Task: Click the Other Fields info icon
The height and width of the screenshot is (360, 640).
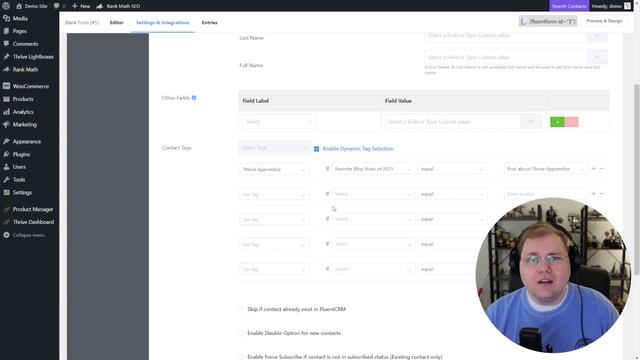Action: click(x=194, y=98)
